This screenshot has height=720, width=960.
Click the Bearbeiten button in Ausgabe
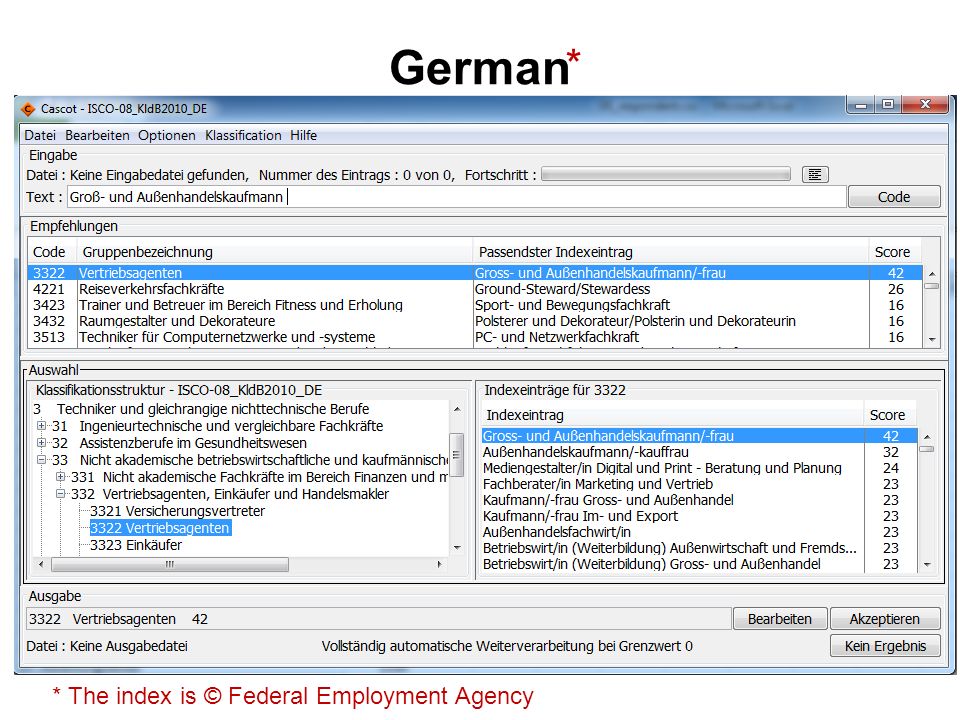[779, 619]
